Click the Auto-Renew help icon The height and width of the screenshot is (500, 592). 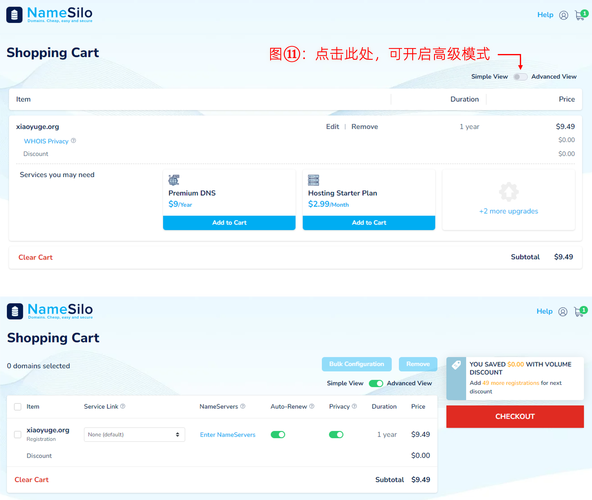pos(311,406)
